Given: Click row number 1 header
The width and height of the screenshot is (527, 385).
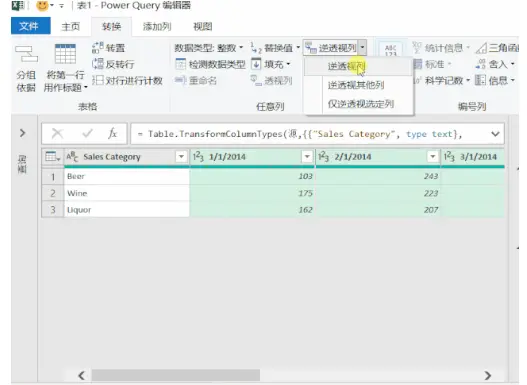Looking at the screenshot, I should 53,176.
